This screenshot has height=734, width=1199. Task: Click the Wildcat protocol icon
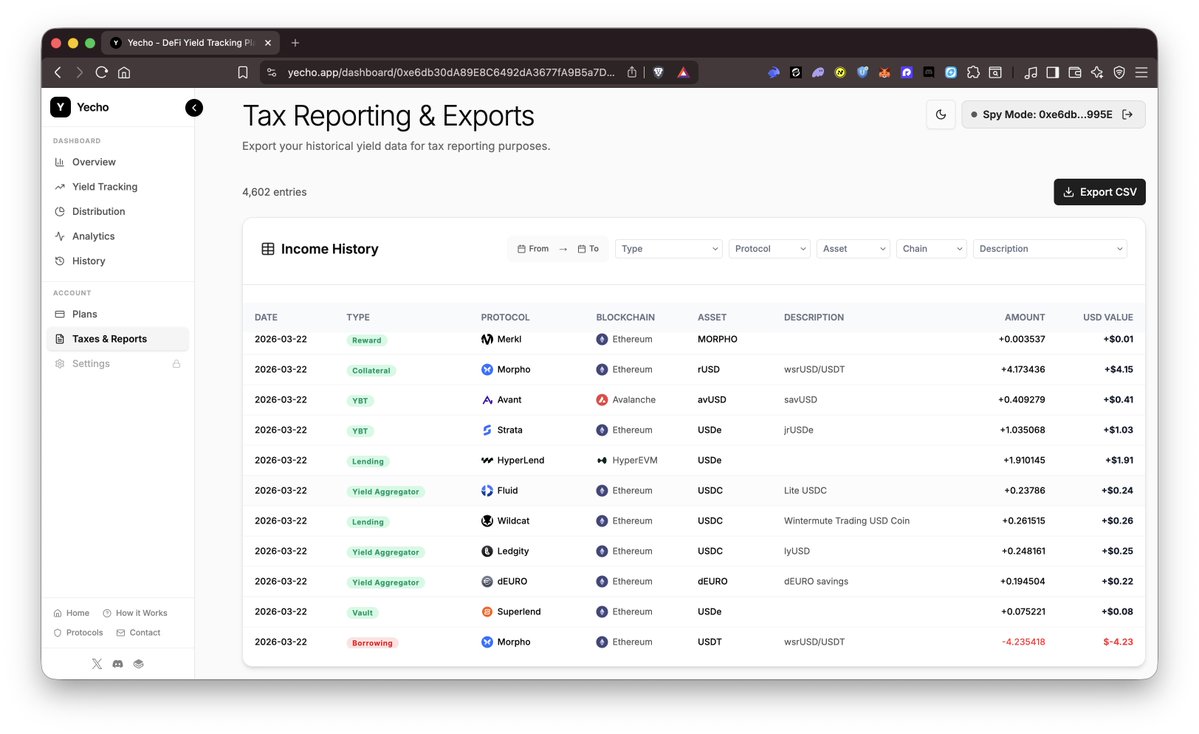(487, 521)
